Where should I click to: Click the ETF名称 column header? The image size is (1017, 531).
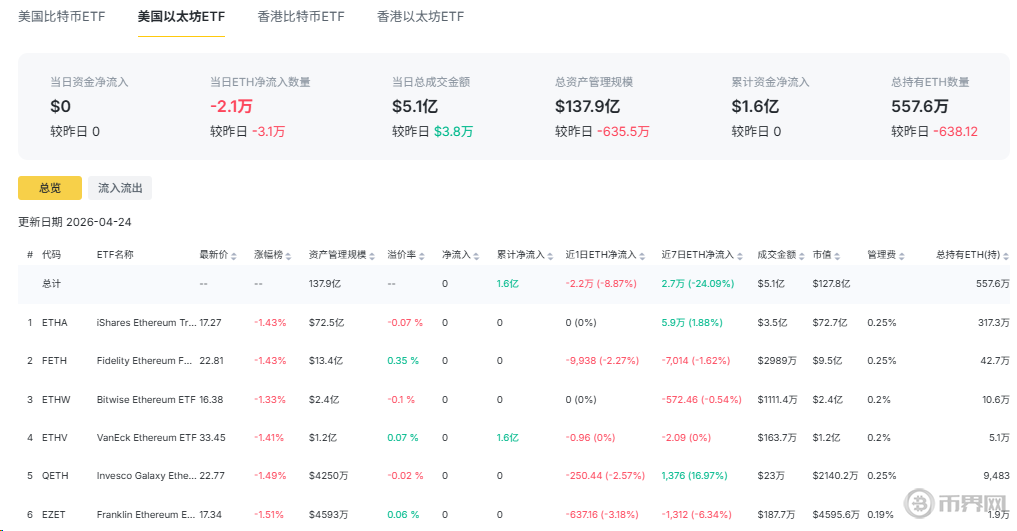115,255
